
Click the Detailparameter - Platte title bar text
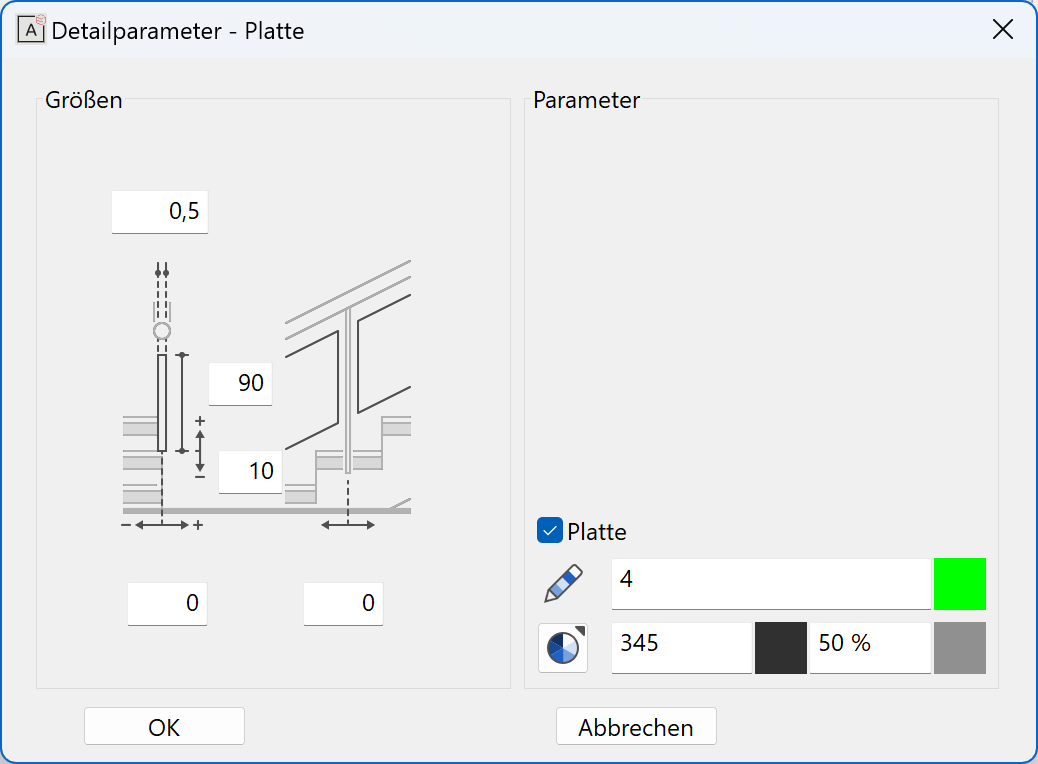(177, 30)
